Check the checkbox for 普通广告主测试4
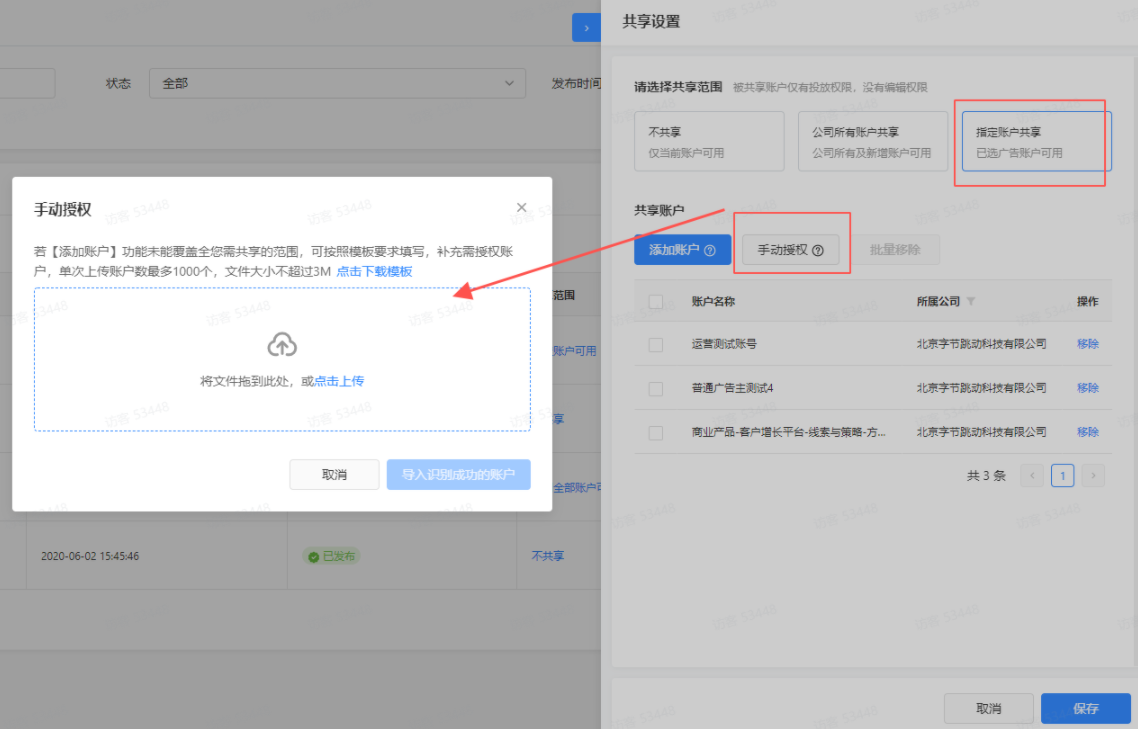Viewport: 1138px width, 729px height. 656,388
